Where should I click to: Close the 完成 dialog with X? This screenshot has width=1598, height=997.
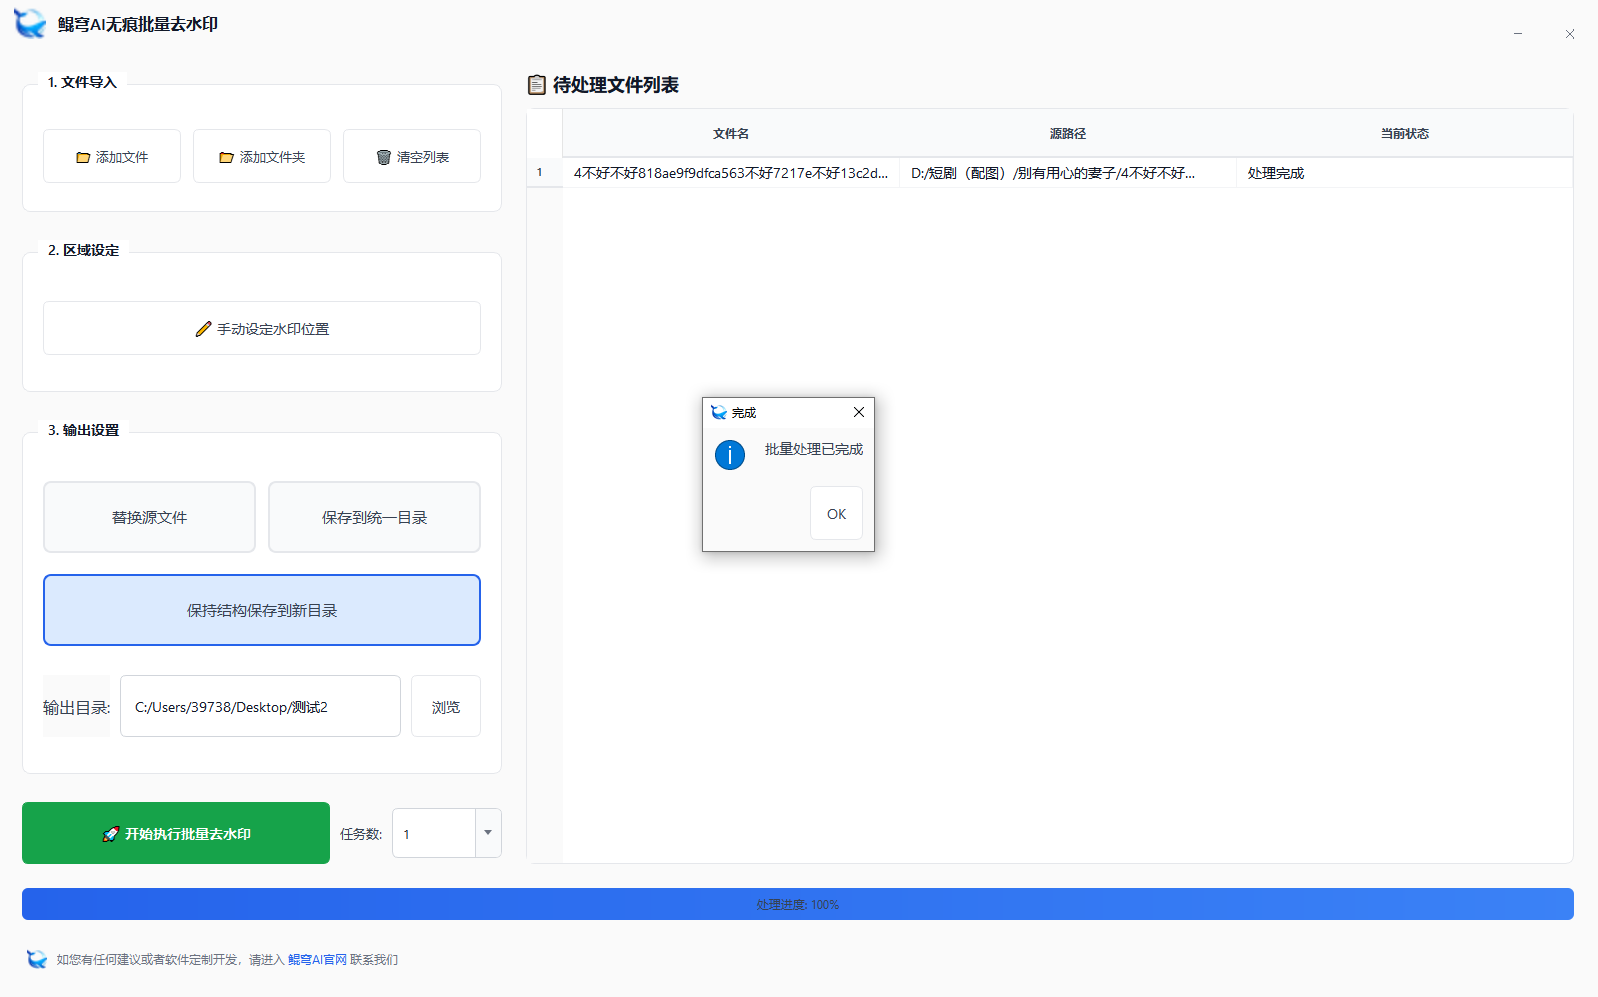859,412
